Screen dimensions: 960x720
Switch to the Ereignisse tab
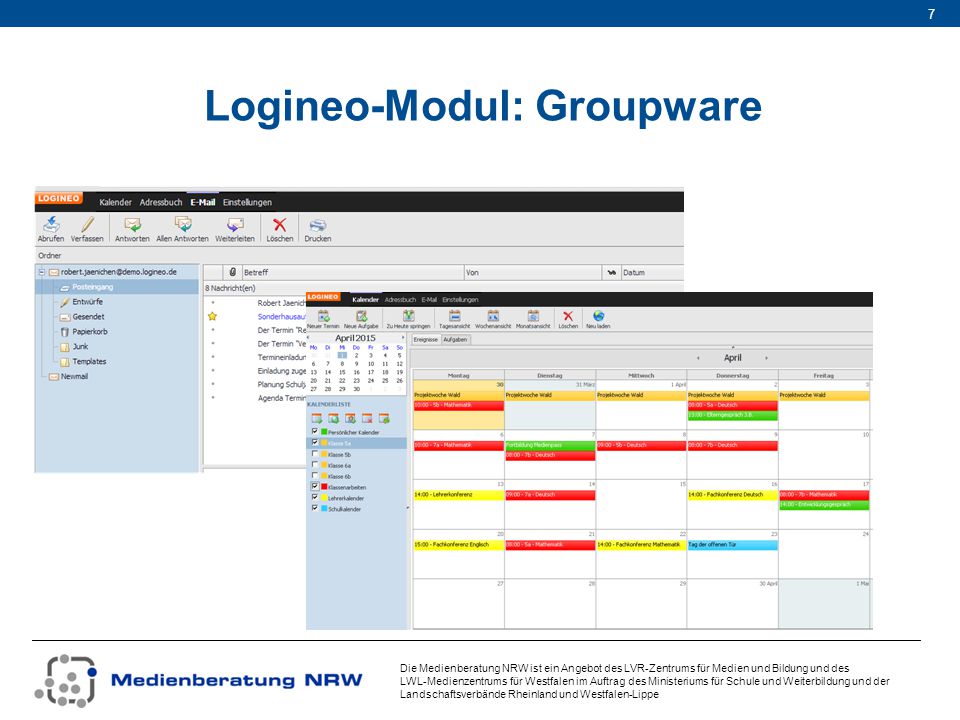click(426, 340)
